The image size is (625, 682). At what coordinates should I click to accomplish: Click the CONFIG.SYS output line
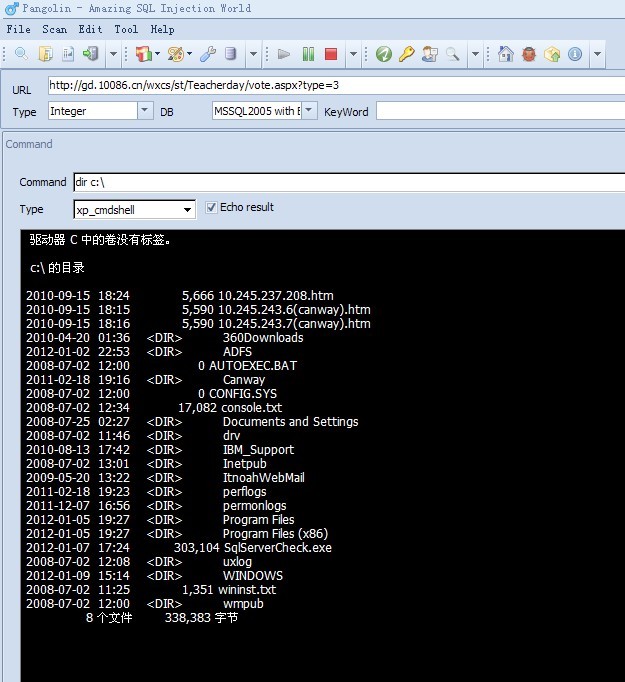click(151, 394)
